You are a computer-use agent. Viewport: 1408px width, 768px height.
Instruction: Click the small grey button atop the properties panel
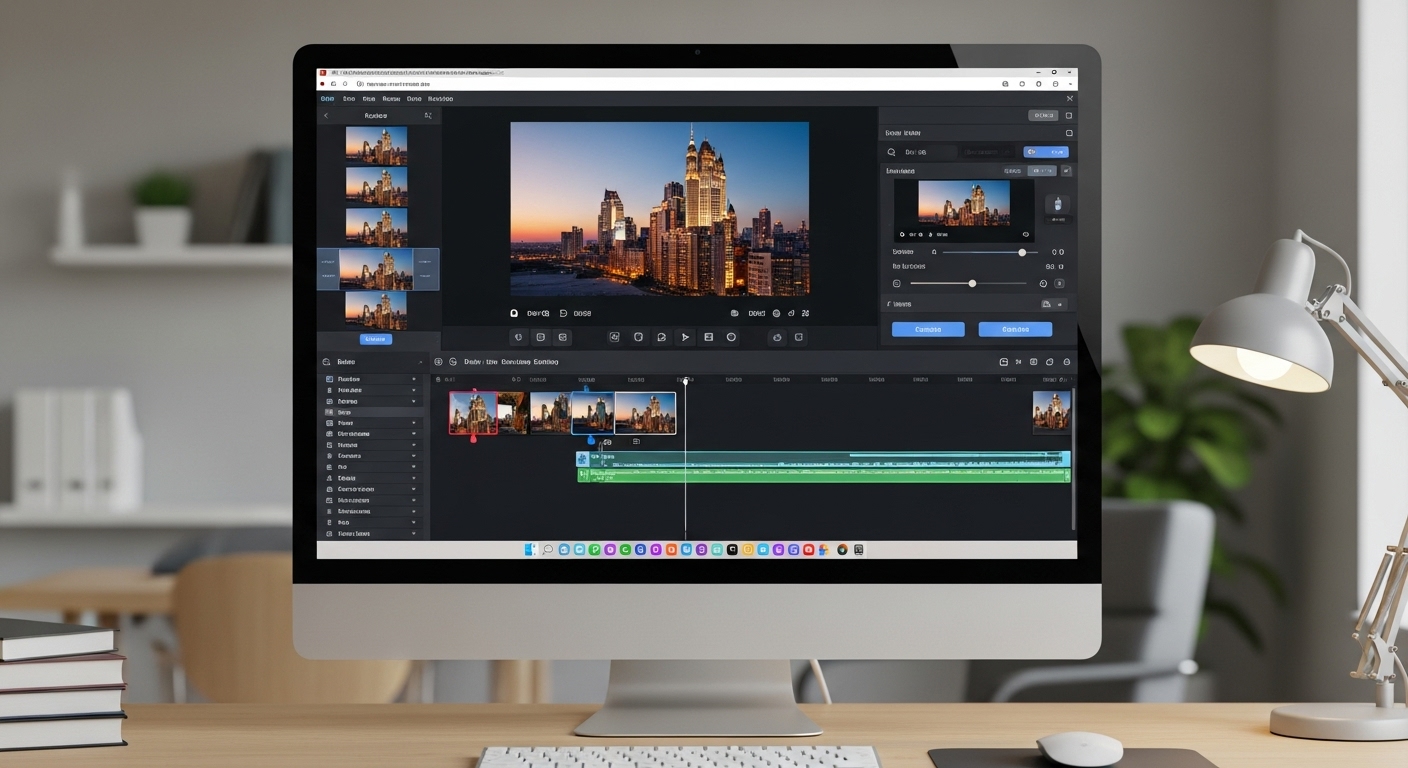click(1043, 116)
